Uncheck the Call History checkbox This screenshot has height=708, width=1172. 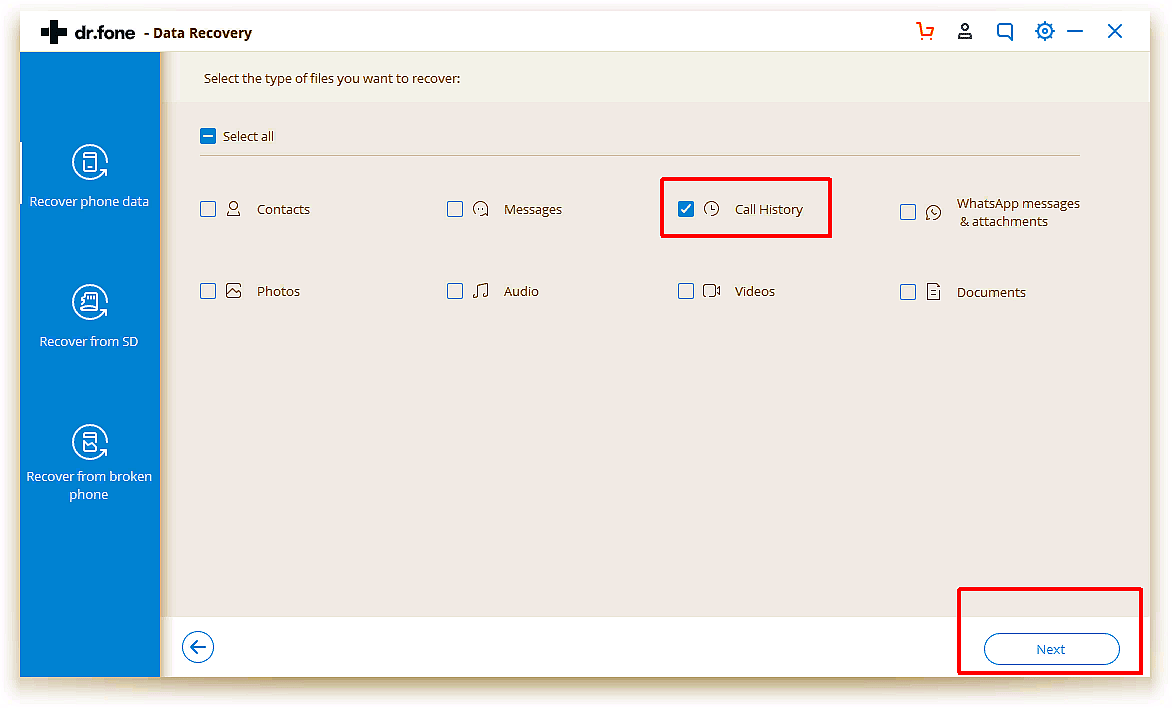tap(686, 209)
